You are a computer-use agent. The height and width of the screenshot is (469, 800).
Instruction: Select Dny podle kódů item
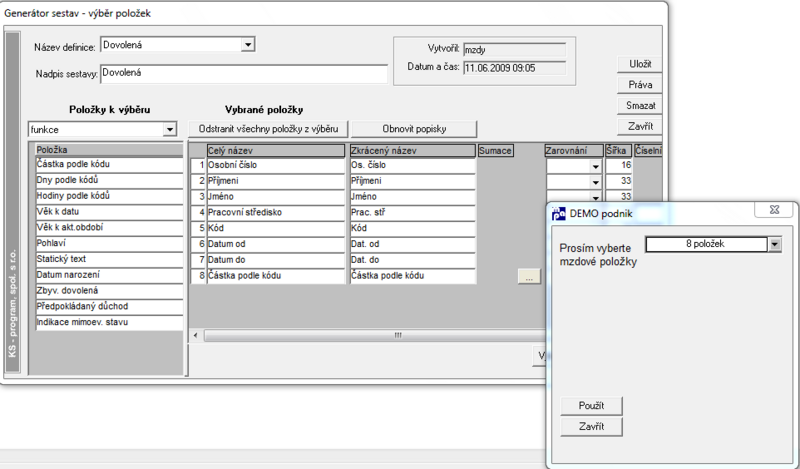pos(109,180)
